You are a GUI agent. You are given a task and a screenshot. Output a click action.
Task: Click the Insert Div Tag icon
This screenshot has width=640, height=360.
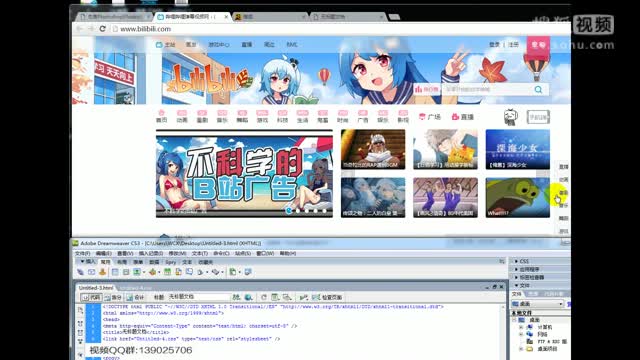click(126, 272)
